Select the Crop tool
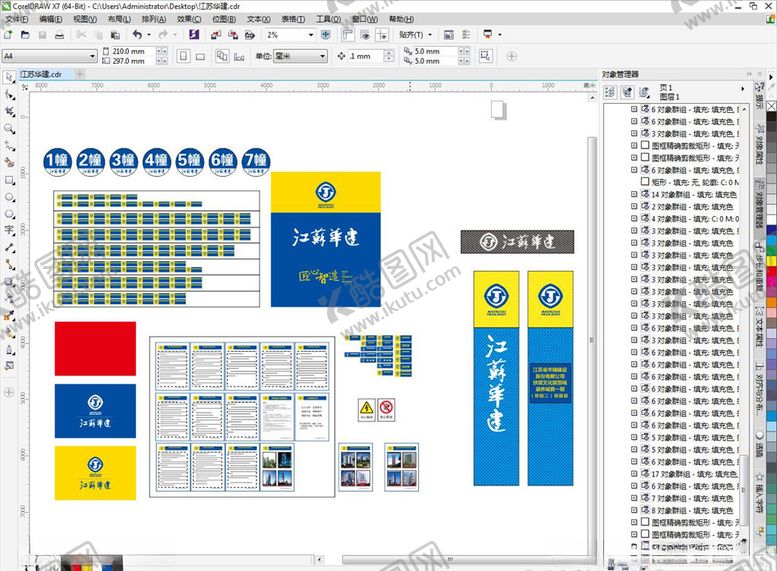 pyautogui.click(x=9, y=112)
